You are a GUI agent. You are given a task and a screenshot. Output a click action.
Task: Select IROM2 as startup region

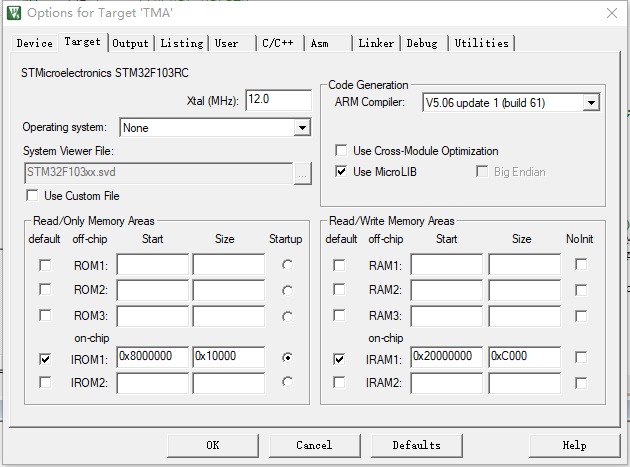click(288, 382)
